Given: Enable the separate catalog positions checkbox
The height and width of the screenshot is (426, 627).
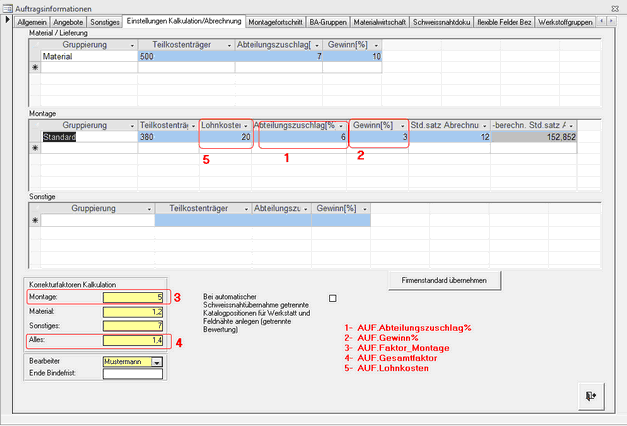Looking at the screenshot, I should pyautogui.click(x=333, y=298).
